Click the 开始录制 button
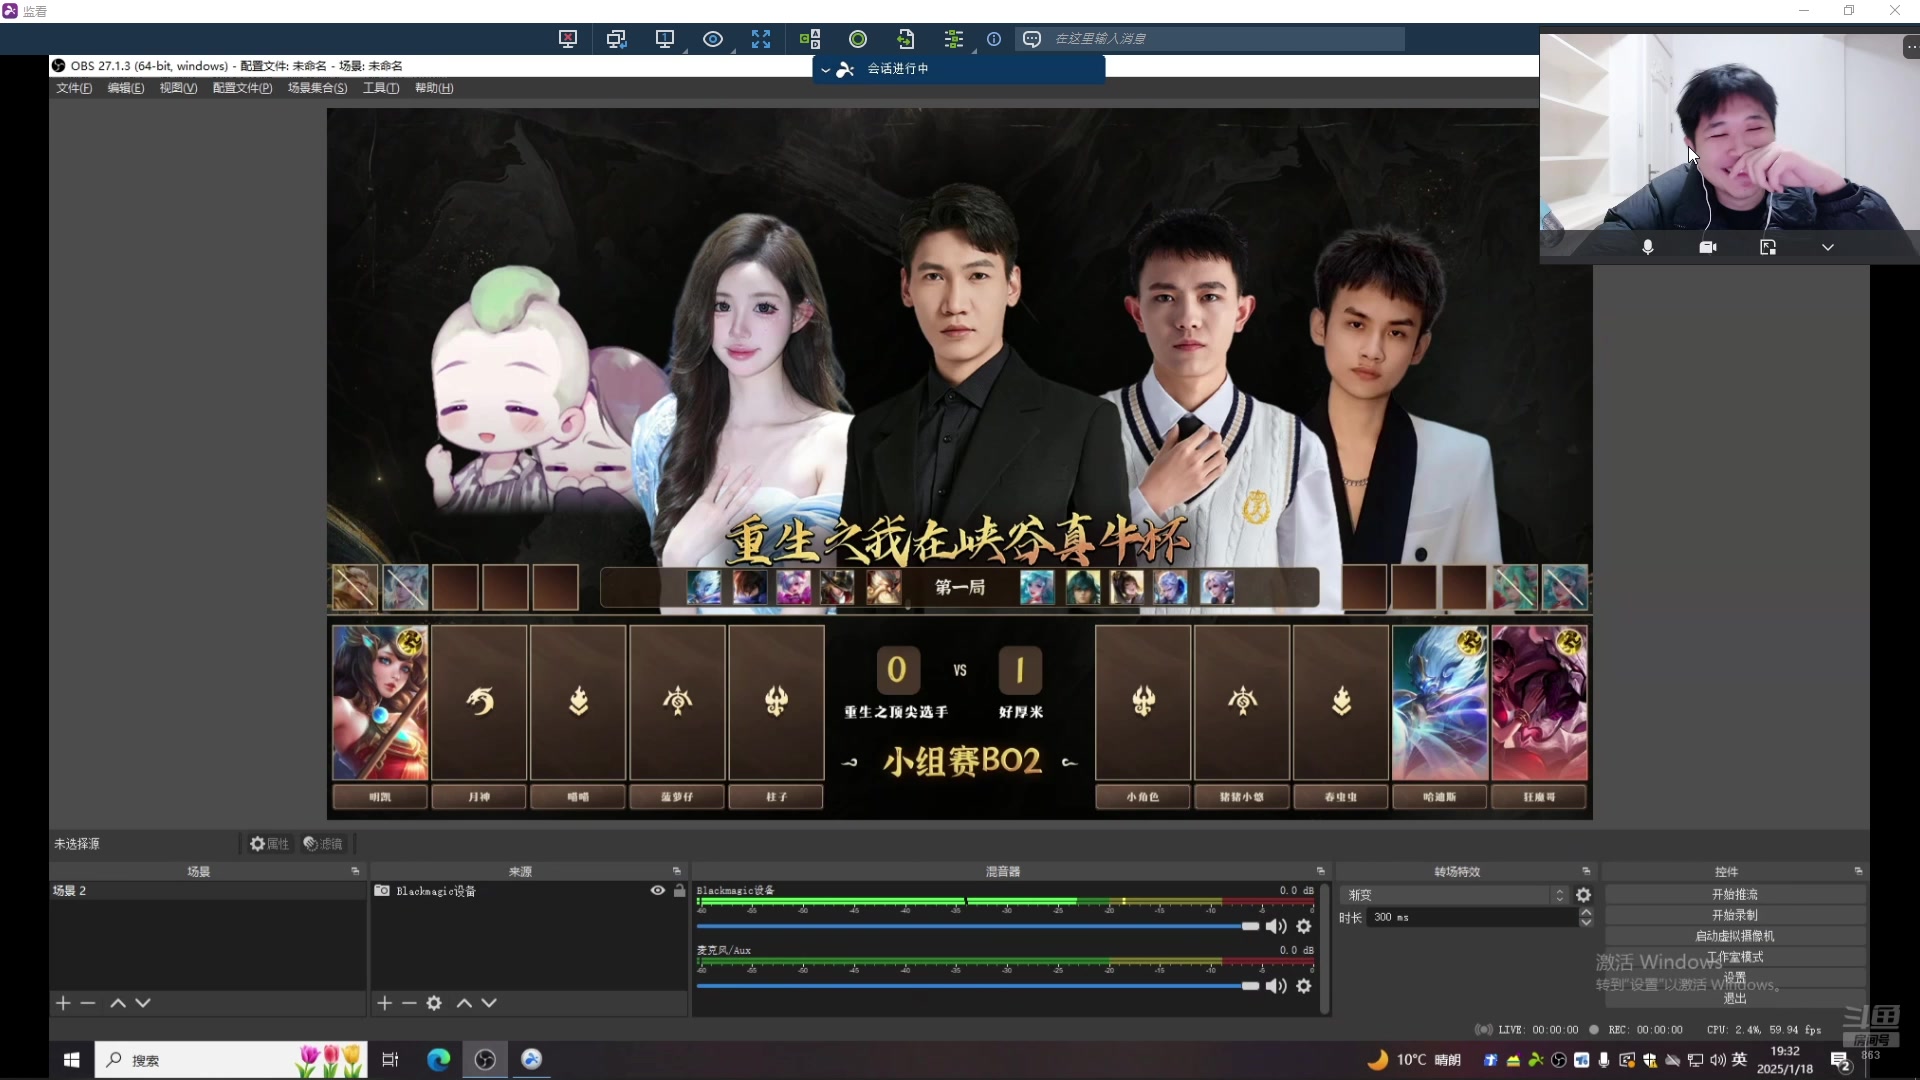The width and height of the screenshot is (1920, 1080). [x=1735, y=916]
